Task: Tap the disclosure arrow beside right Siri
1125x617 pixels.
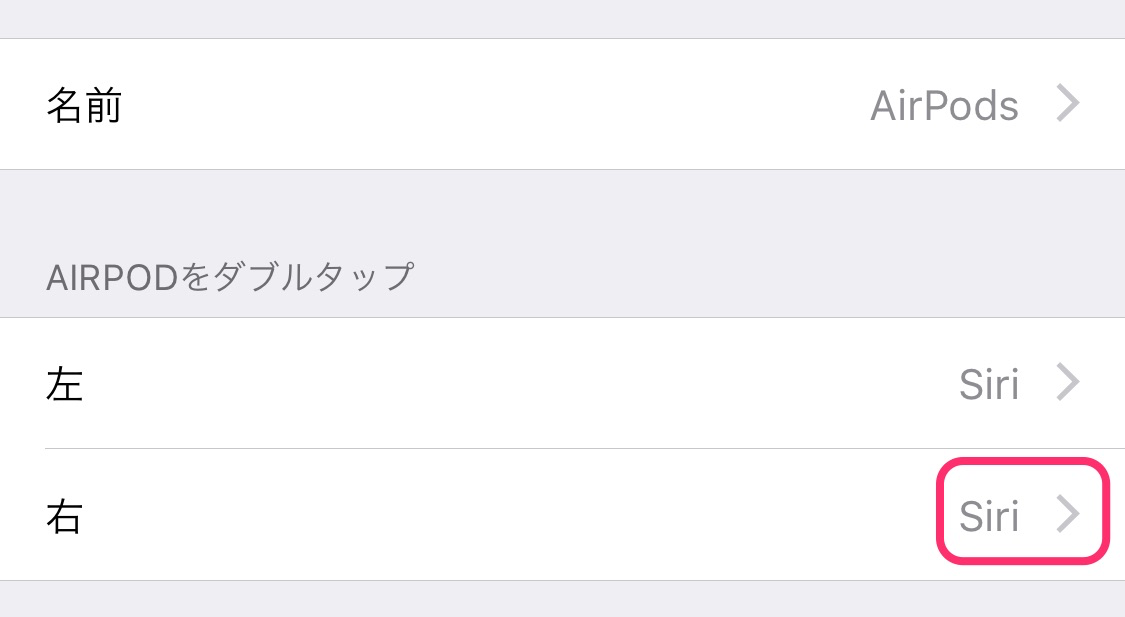Action: pyautogui.click(x=1069, y=514)
